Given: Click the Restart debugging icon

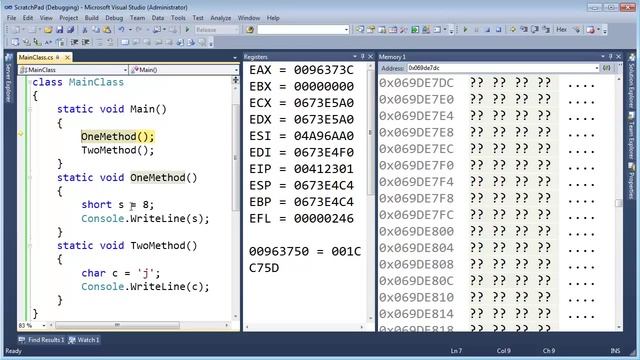Looking at the screenshot, I should click(498, 29).
